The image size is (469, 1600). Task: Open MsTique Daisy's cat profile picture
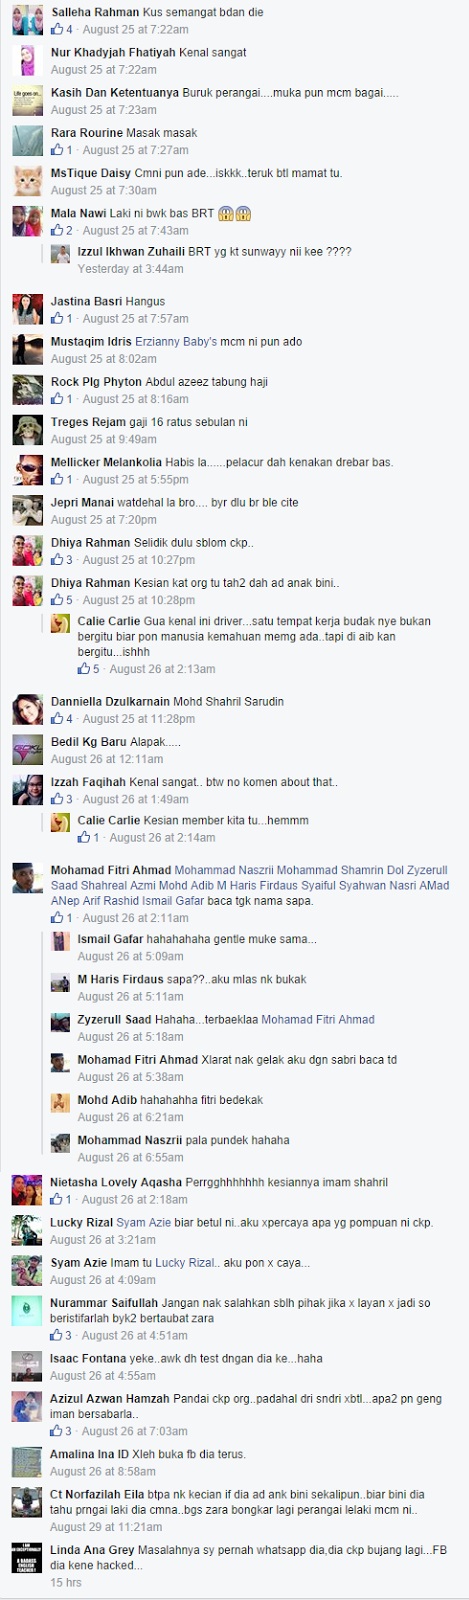[27, 181]
